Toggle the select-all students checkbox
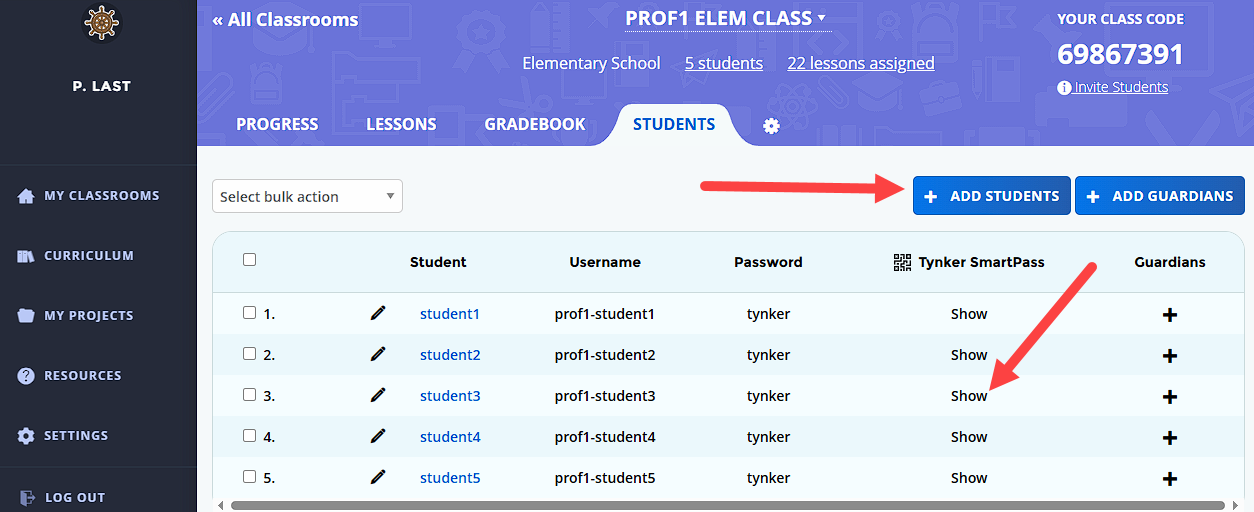 pos(249,260)
